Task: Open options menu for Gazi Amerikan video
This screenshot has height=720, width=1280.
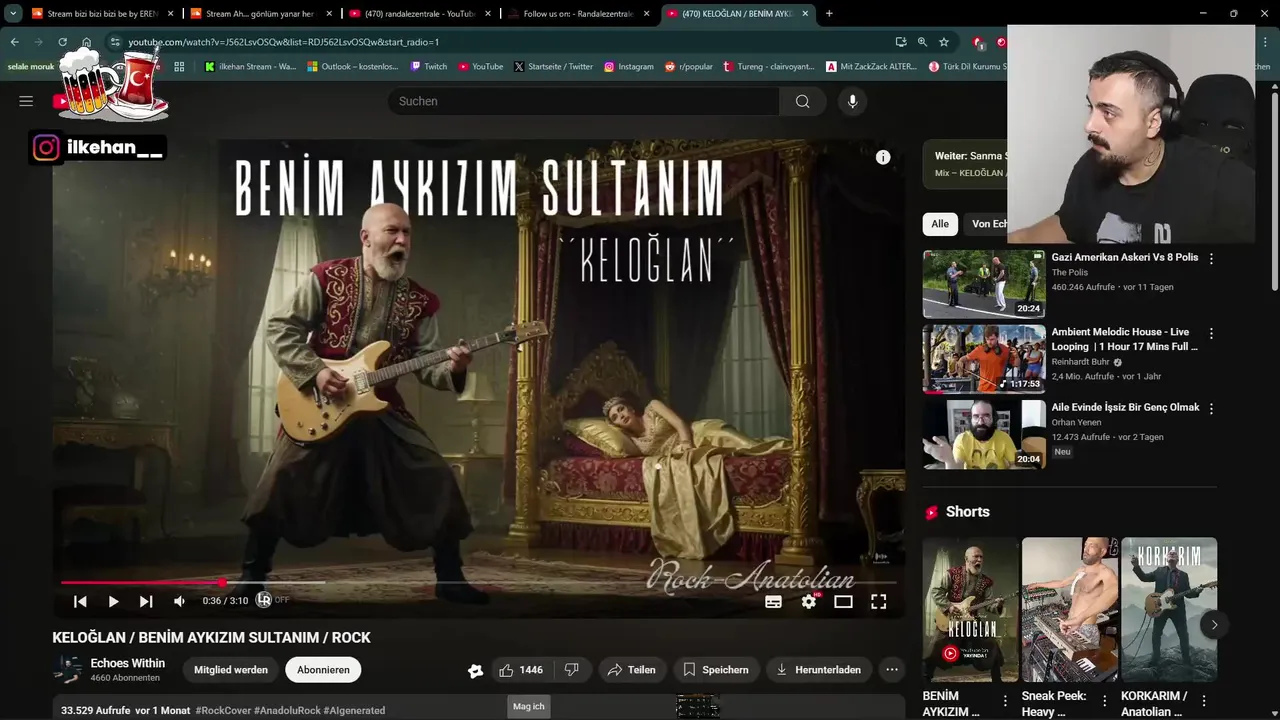Action: tap(1211, 259)
